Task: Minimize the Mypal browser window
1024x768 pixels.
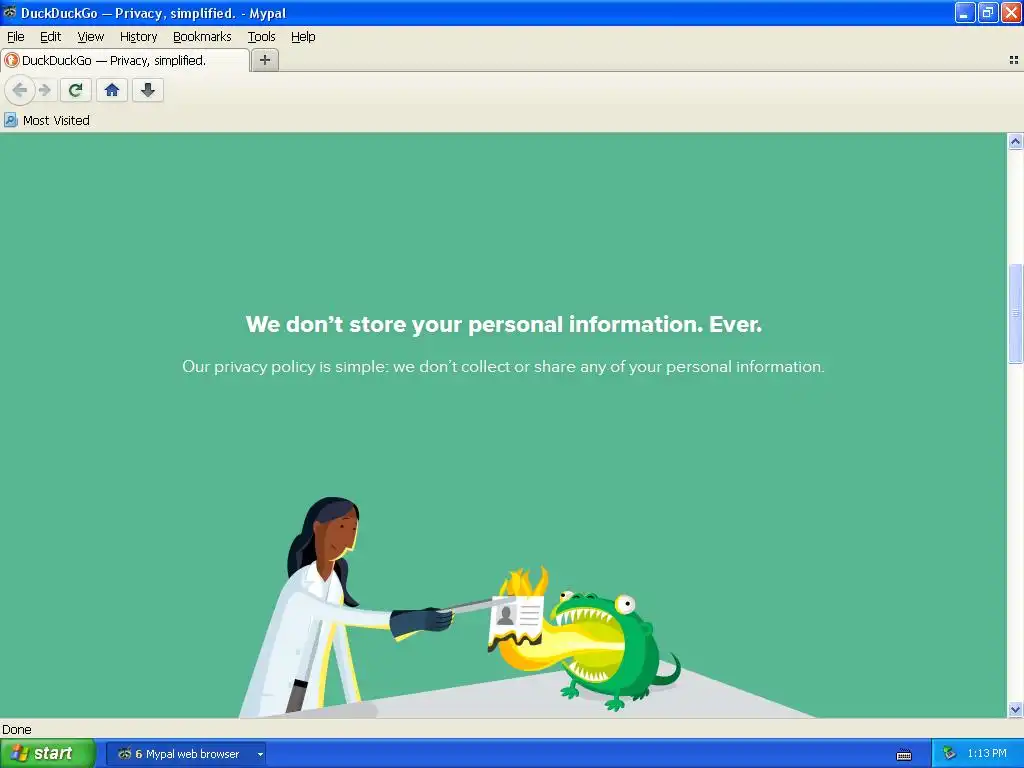Action: (965, 12)
